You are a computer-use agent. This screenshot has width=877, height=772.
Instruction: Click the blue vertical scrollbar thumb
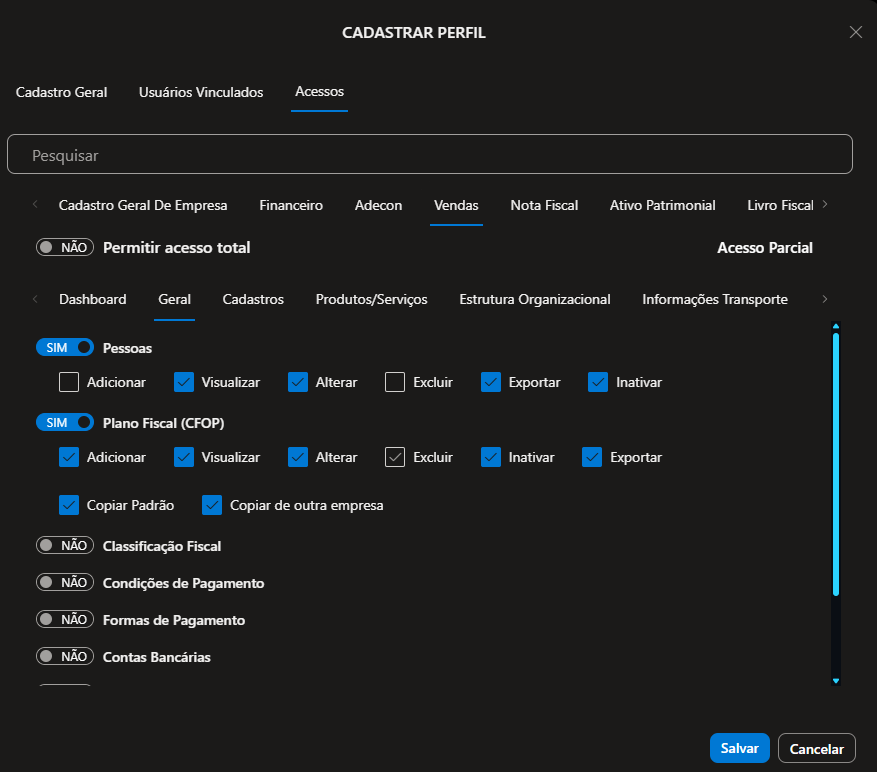[x=836, y=460]
